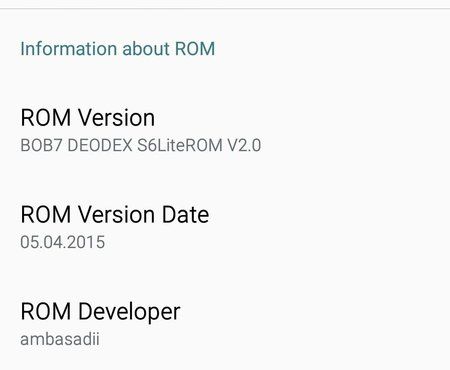Select the 'ambasadii' developer name

coord(60,339)
